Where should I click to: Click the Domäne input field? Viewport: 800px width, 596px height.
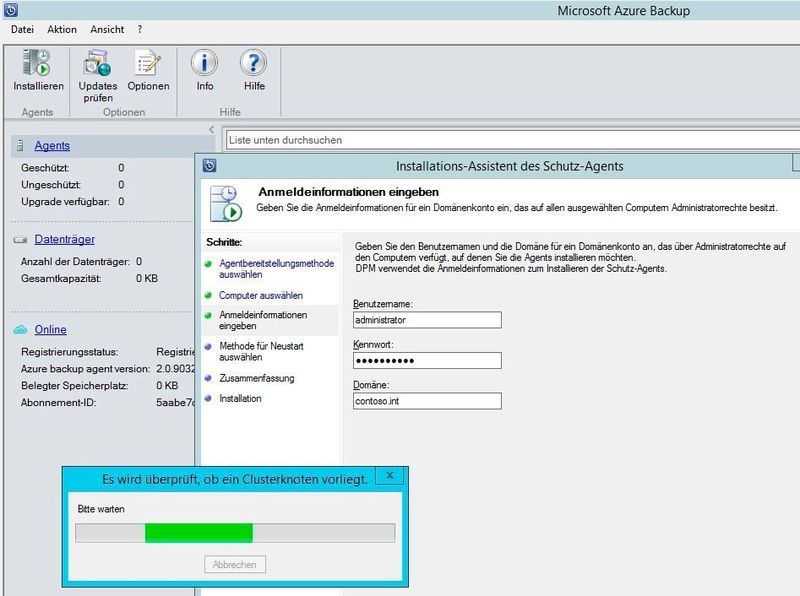click(427, 401)
